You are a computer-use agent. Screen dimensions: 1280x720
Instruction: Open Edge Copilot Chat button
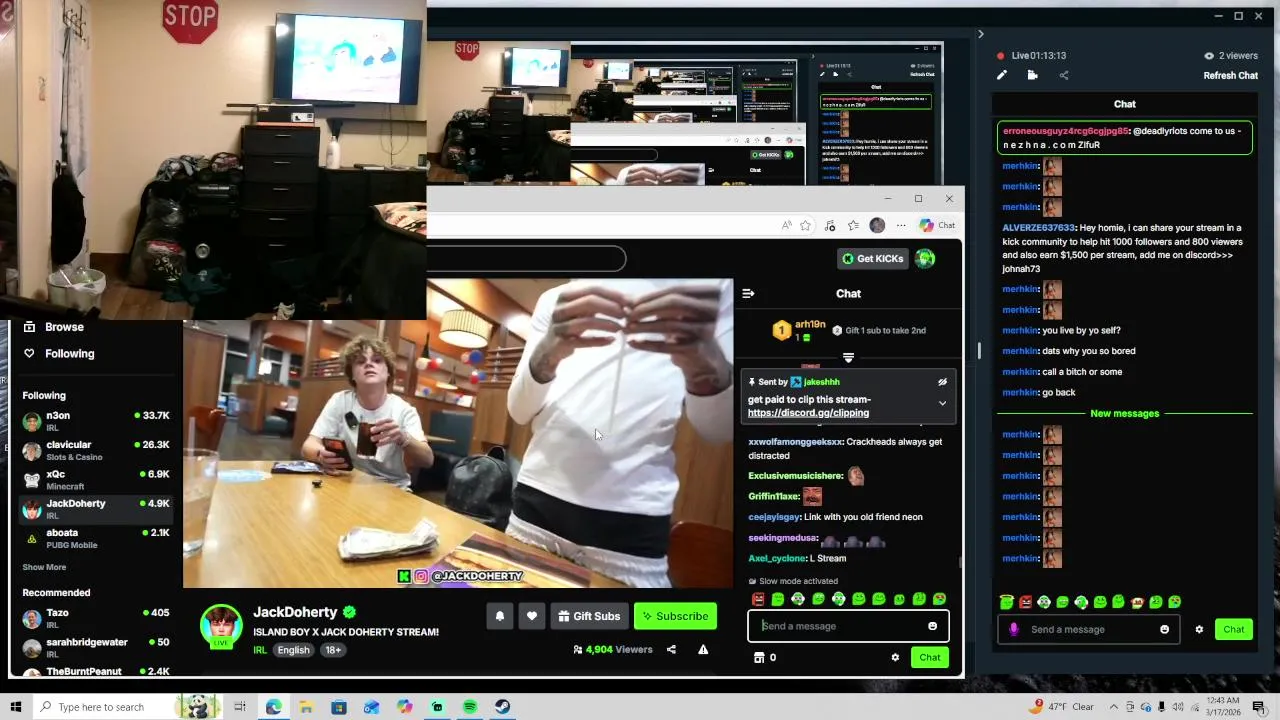[937, 225]
